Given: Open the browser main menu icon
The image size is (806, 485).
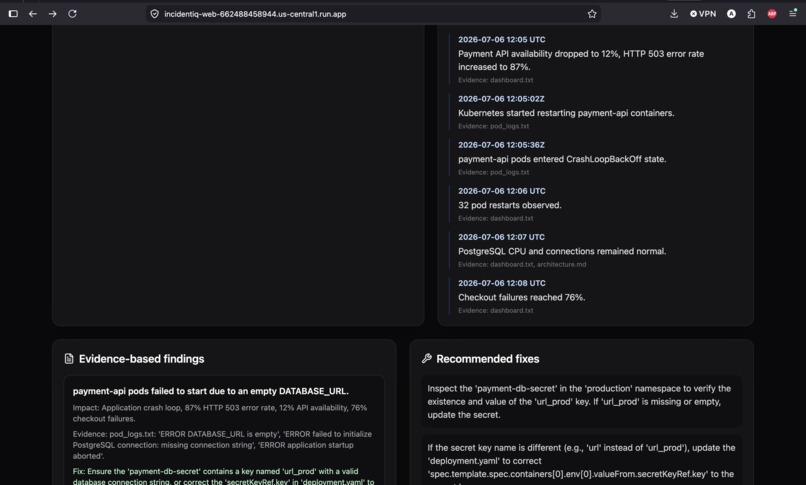Looking at the screenshot, I should click(793, 13).
